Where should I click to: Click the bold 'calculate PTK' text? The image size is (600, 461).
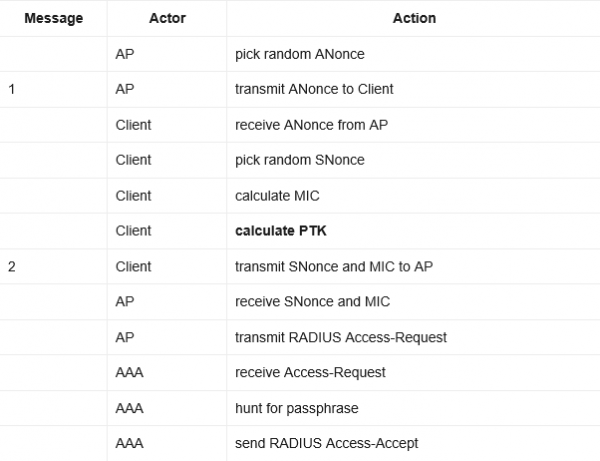pos(281,231)
